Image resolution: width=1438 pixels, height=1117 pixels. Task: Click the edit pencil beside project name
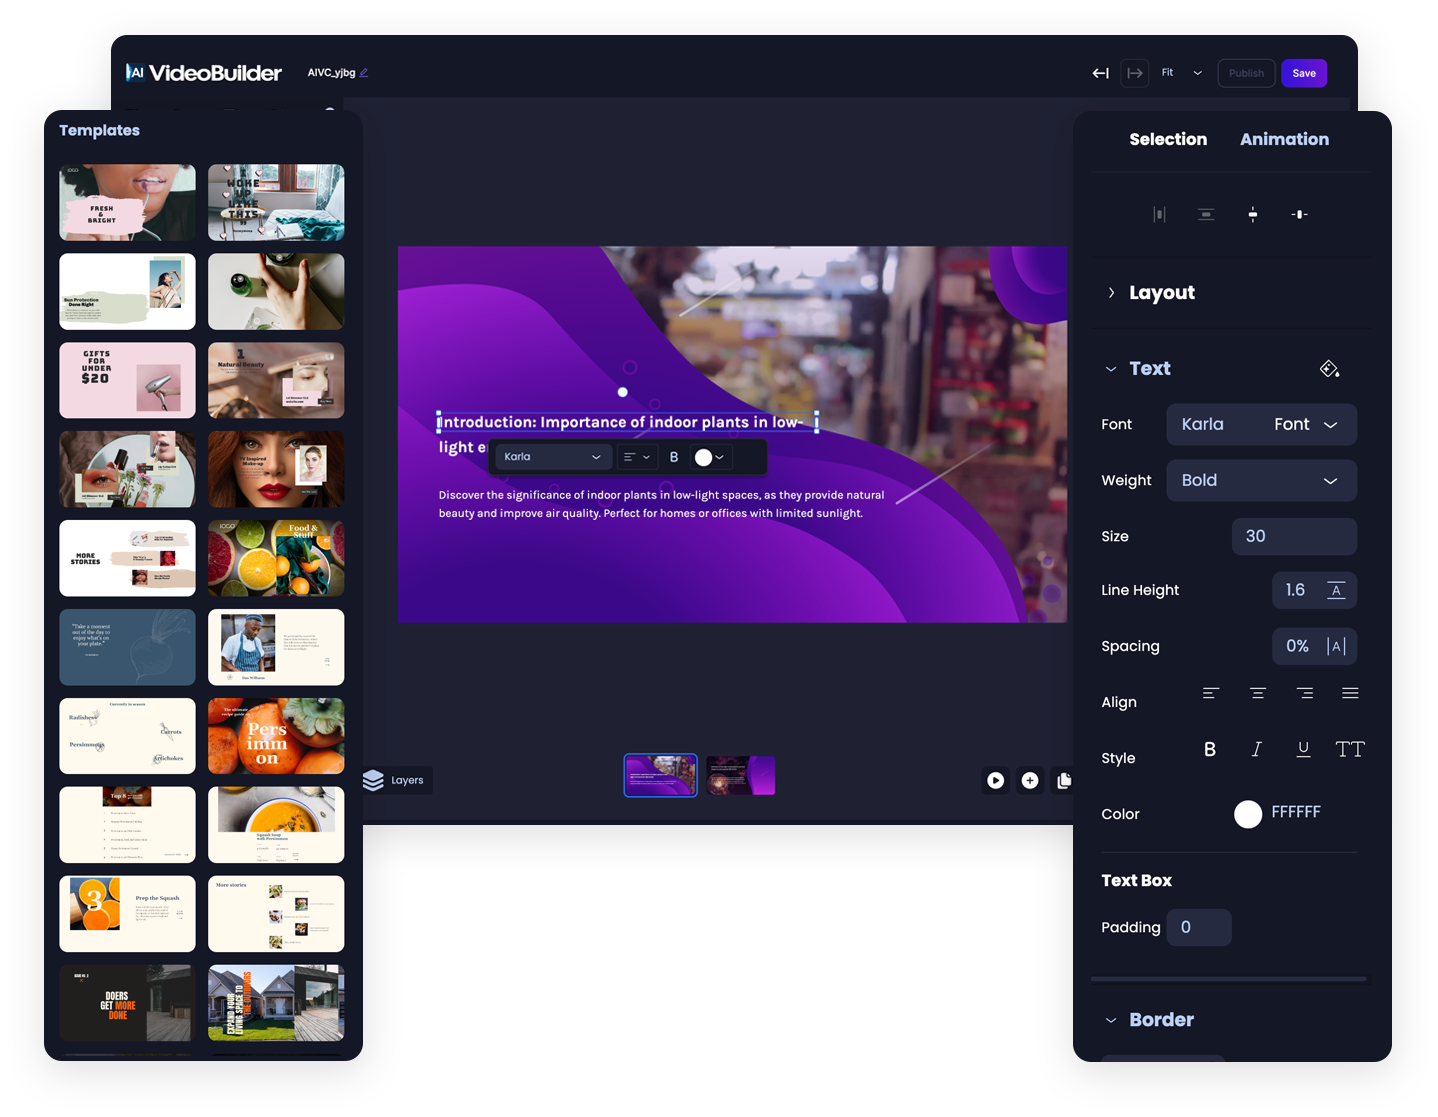click(364, 73)
